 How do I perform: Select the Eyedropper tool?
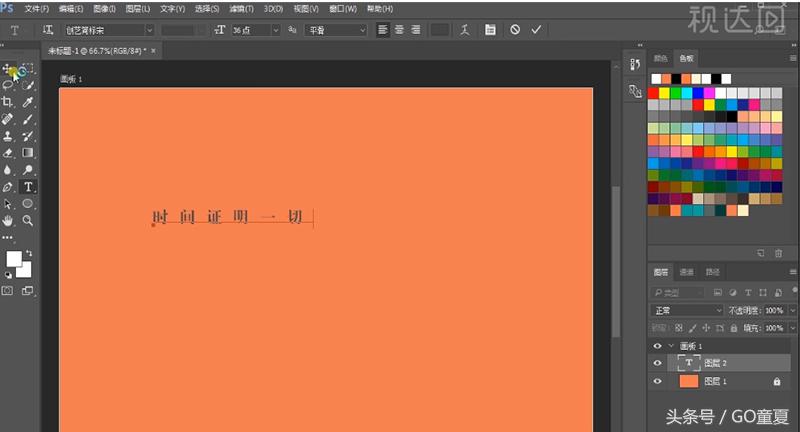28,102
